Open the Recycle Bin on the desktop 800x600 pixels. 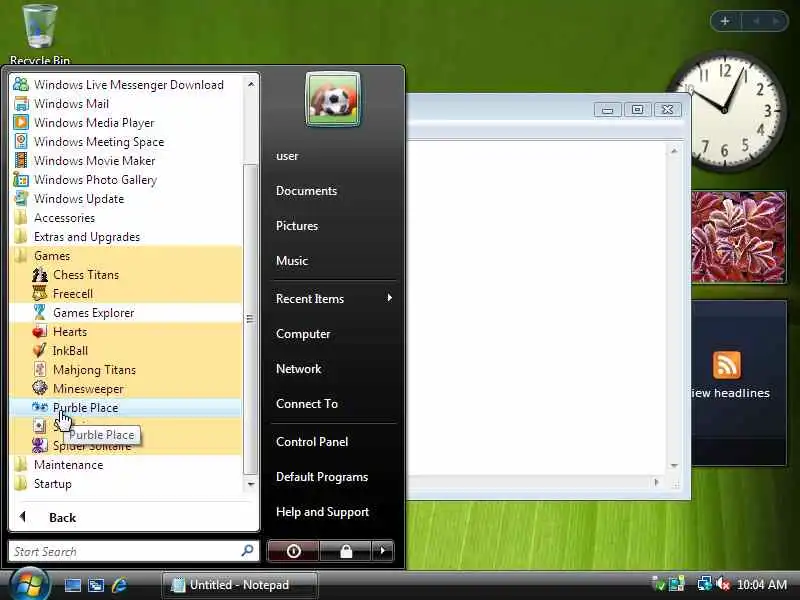[x=39, y=34]
